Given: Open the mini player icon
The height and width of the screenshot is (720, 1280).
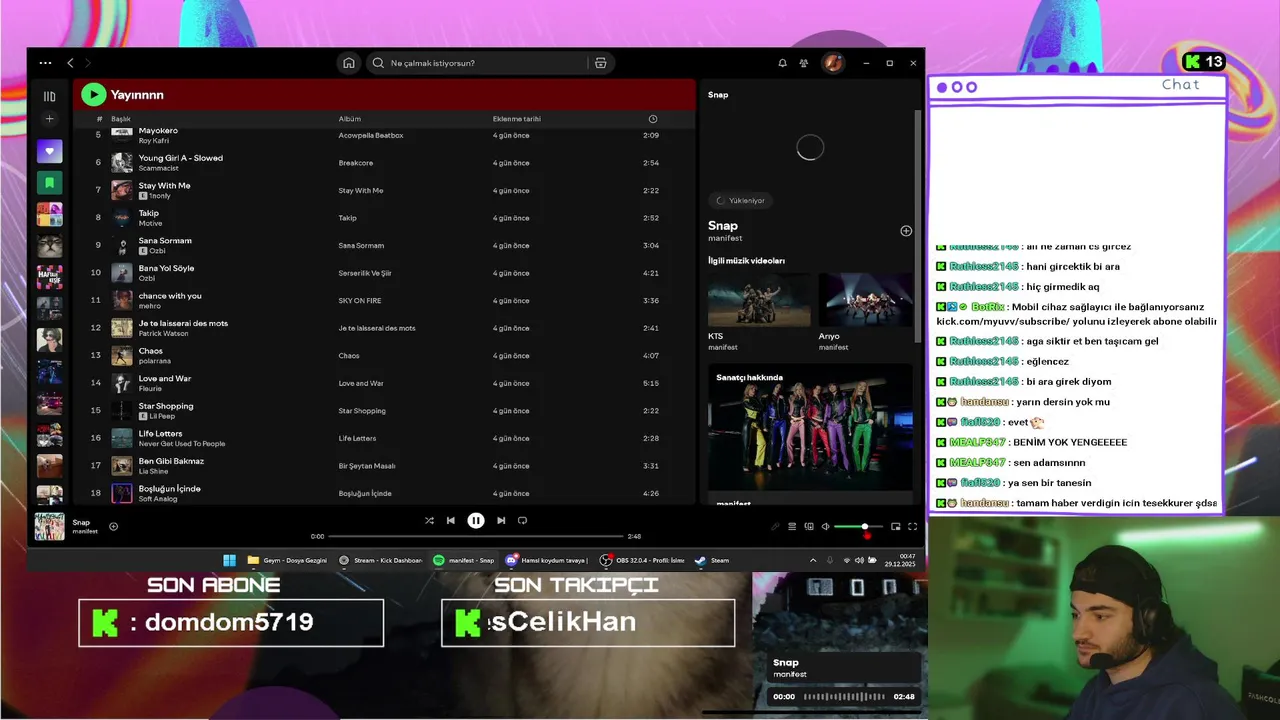Looking at the screenshot, I should click(x=896, y=526).
